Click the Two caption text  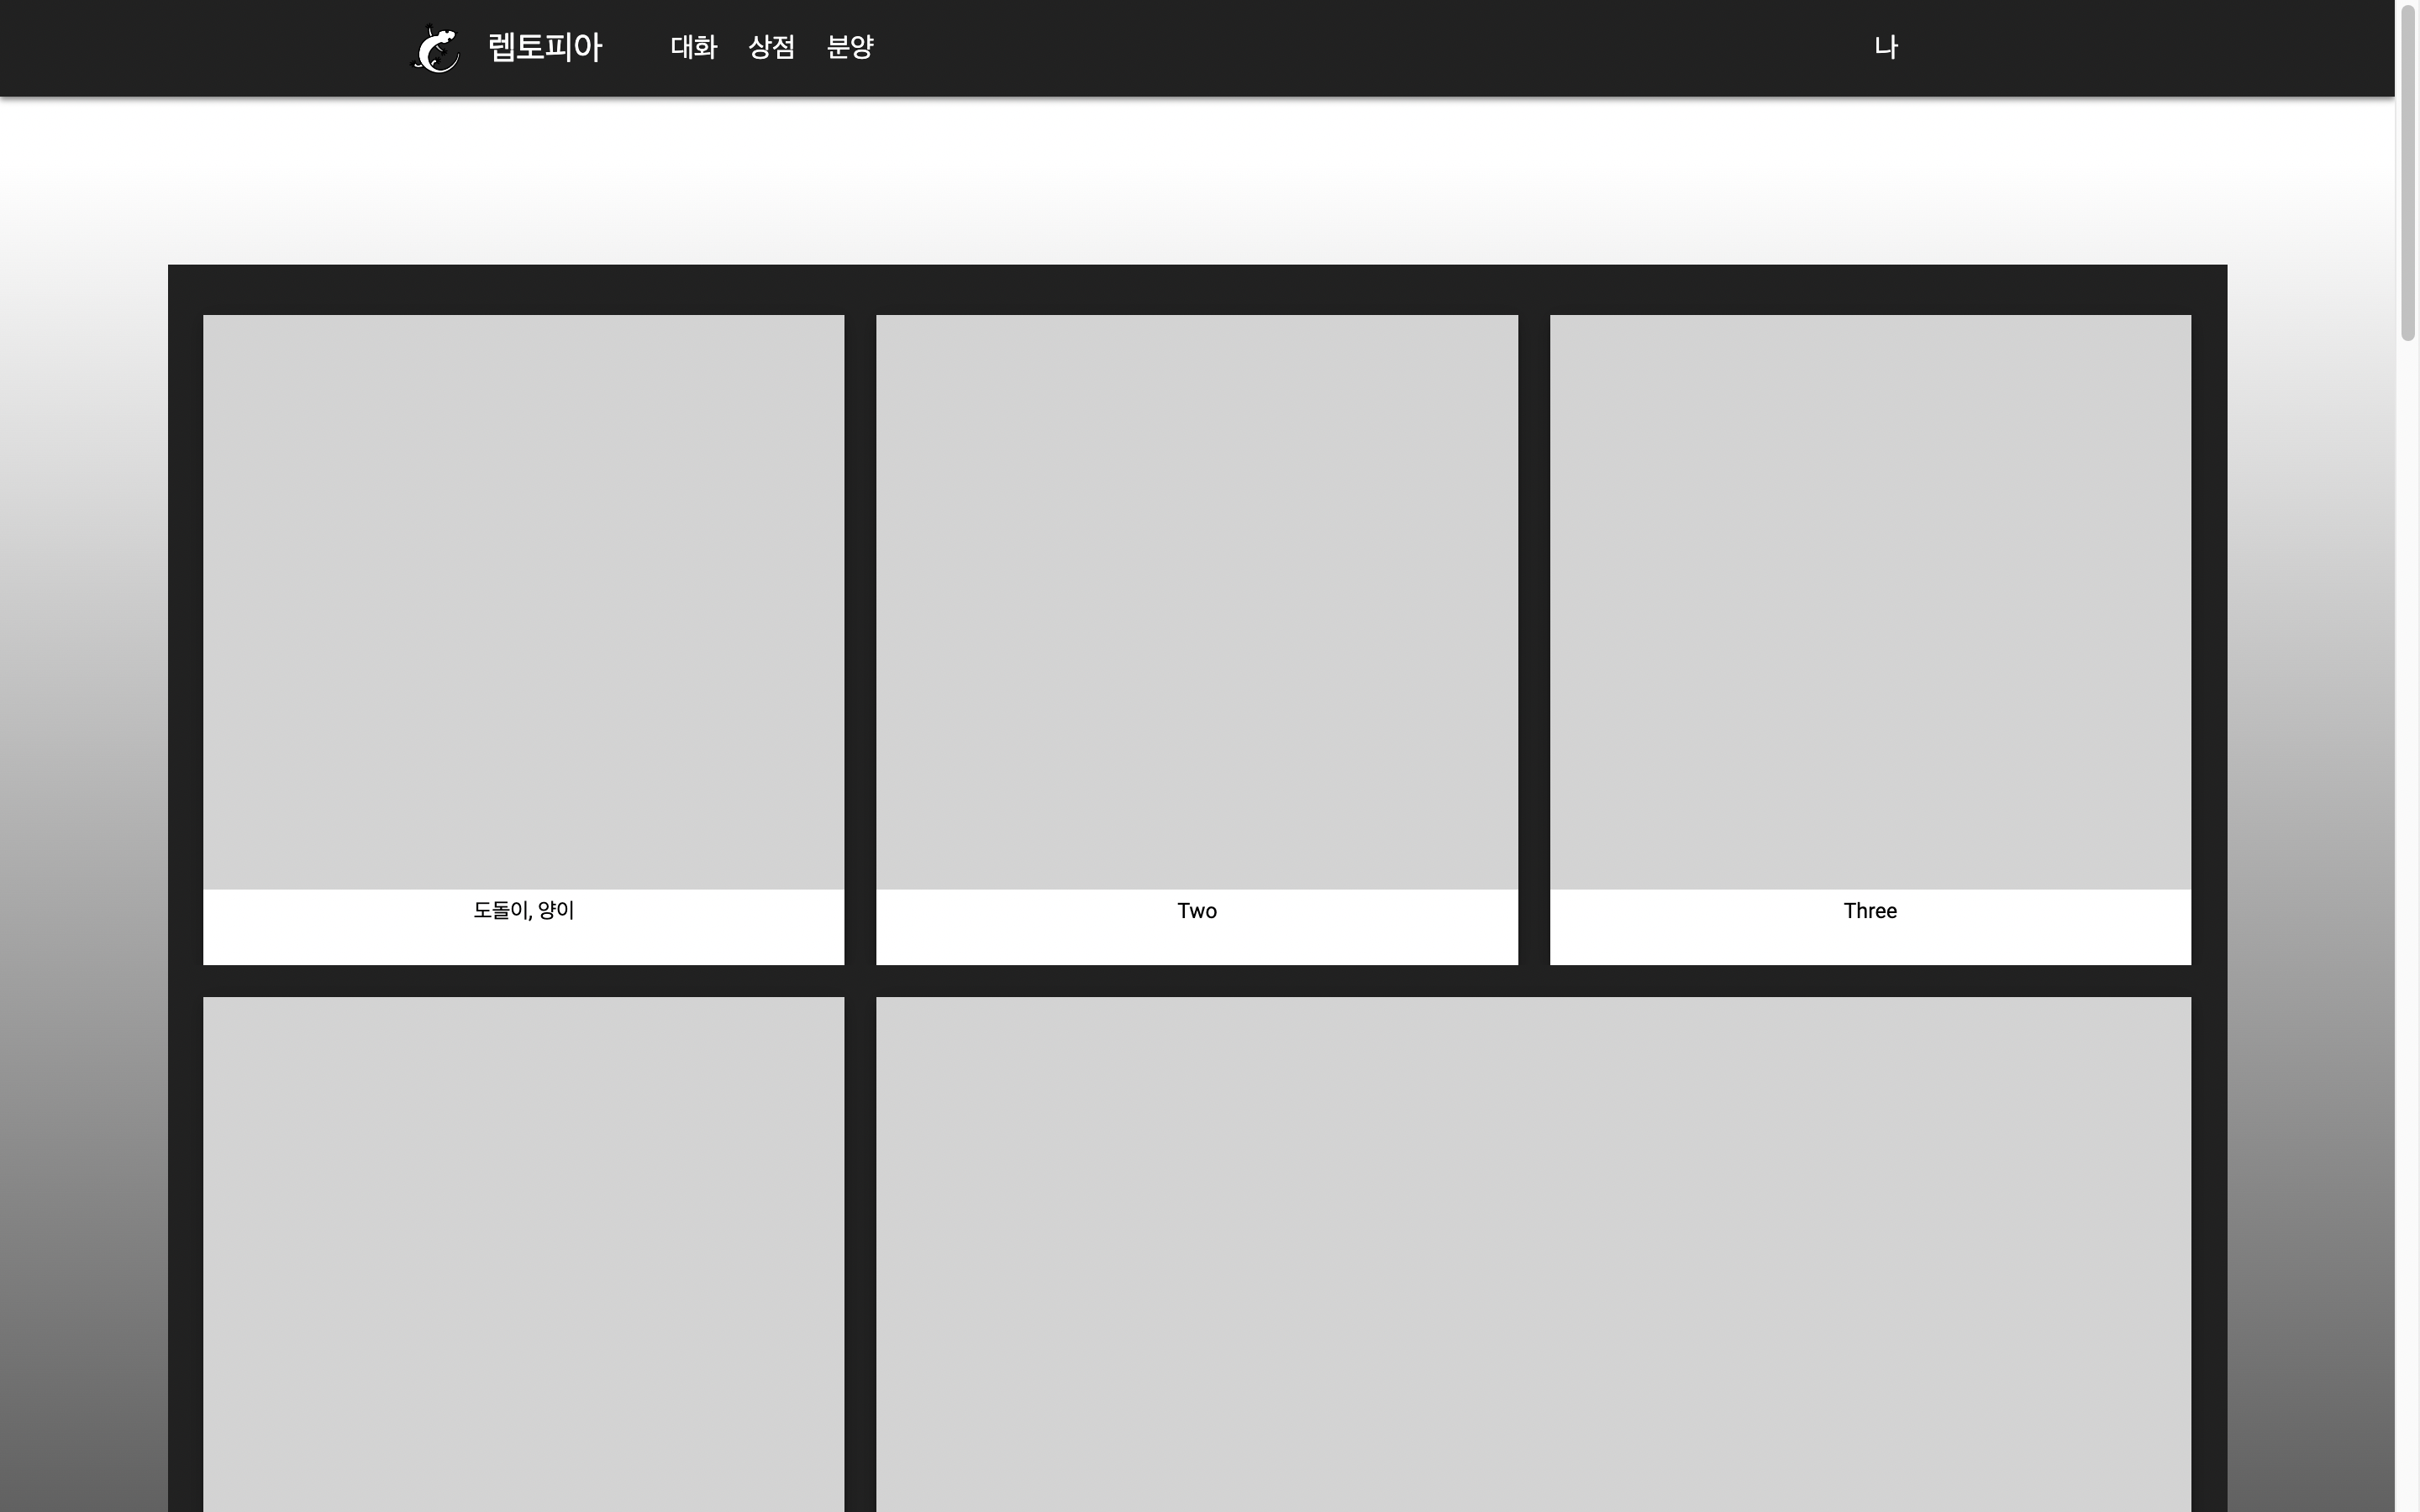(1197, 910)
